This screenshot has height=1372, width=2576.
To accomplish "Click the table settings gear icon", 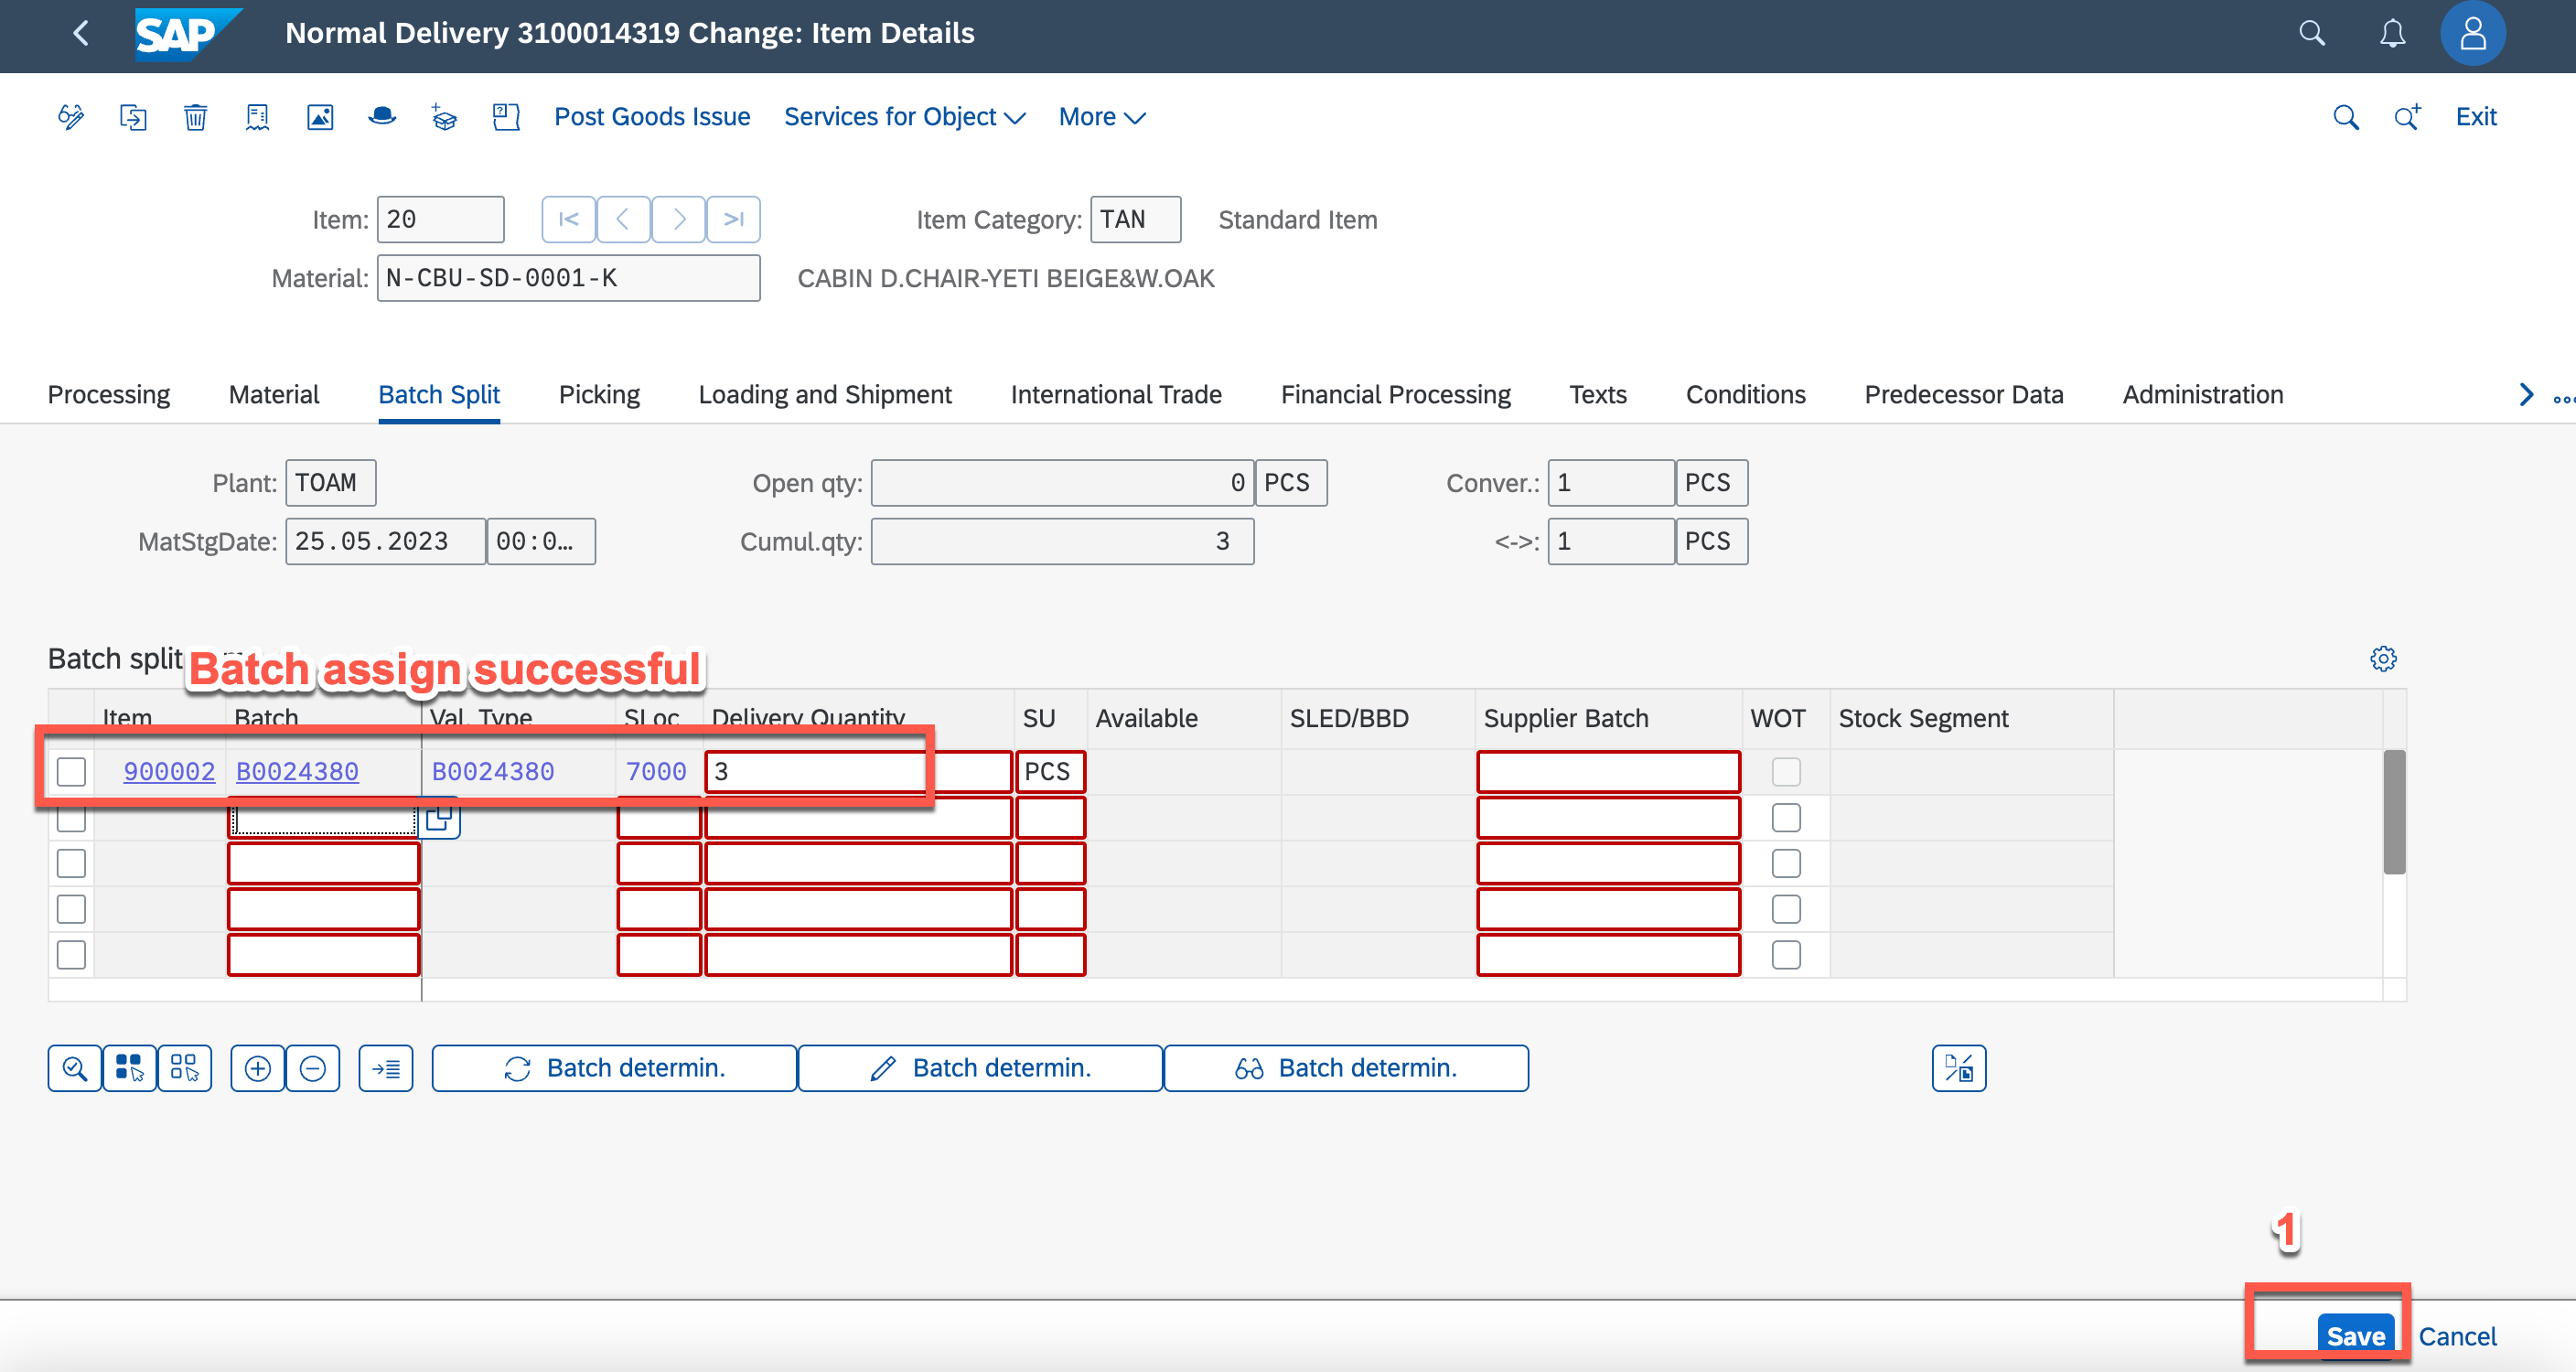I will click(x=2383, y=659).
